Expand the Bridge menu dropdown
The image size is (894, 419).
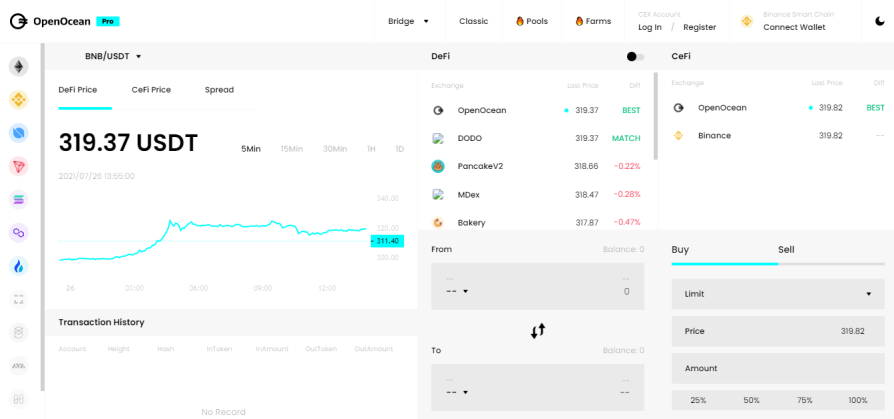(408, 21)
